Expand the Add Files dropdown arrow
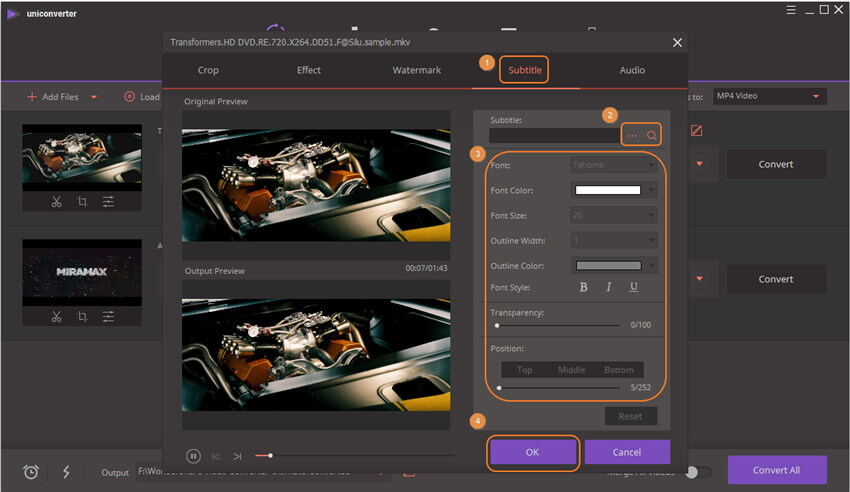Image resolution: width=850 pixels, height=492 pixels. pyautogui.click(x=94, y=97)
